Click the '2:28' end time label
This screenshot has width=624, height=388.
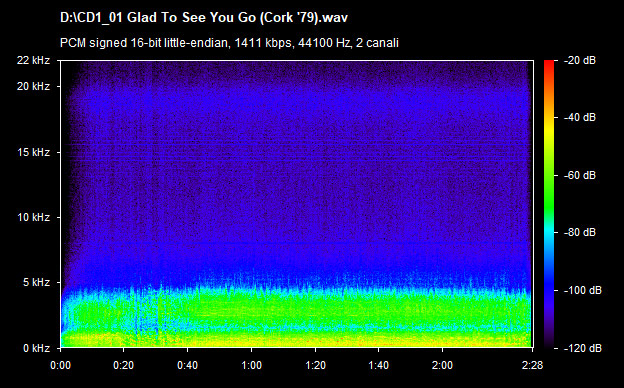pyautogui.click(x=532, y=365)
